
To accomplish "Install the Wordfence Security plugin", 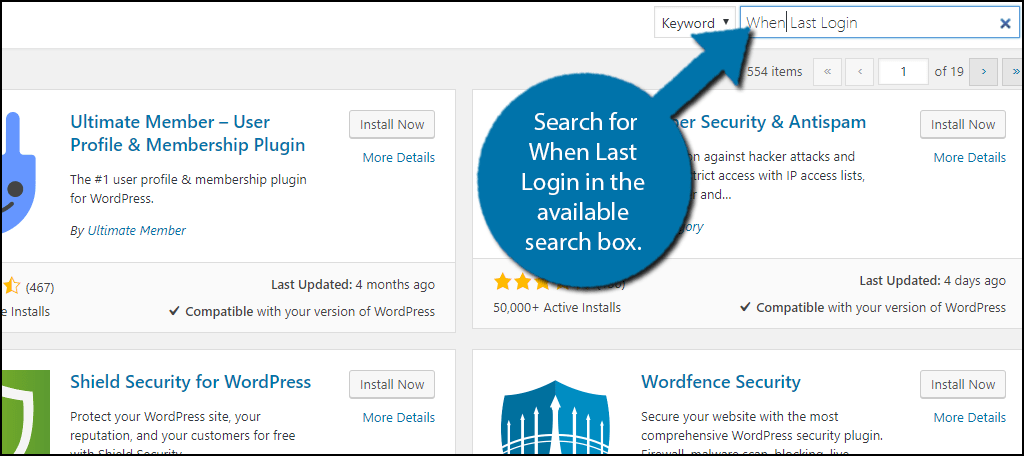I will [x=963, y=385].
